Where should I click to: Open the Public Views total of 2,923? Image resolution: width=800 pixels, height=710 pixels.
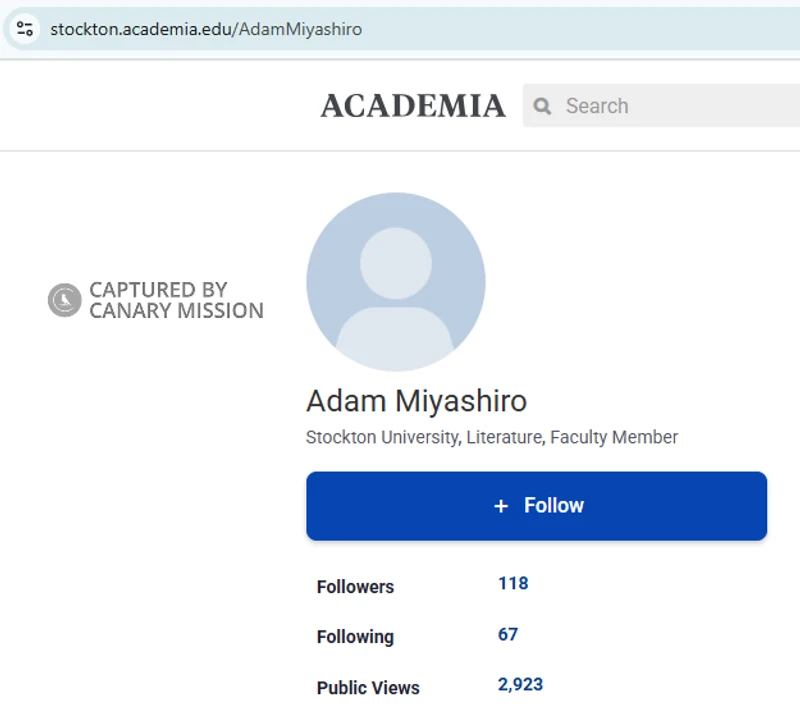pos(519,684)
